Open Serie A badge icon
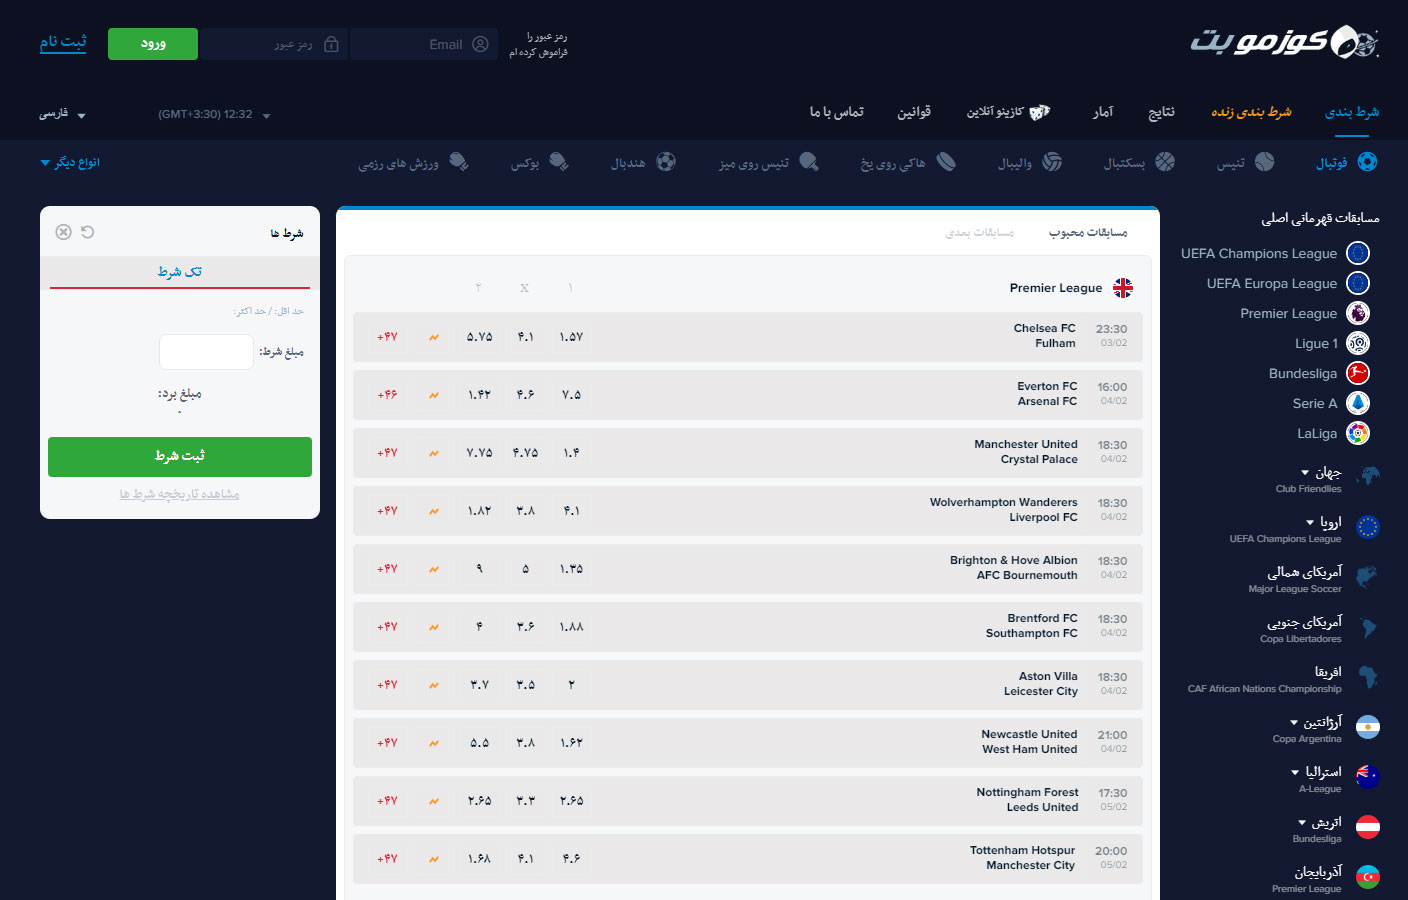 [1358, 403]
